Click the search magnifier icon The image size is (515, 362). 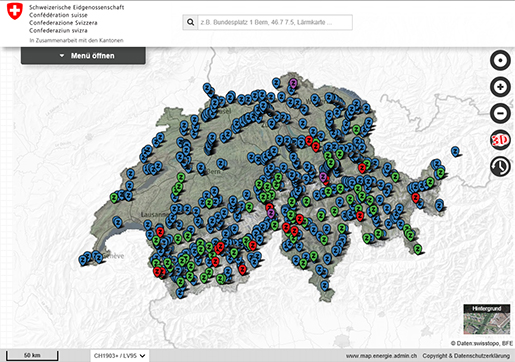[190, 22]
